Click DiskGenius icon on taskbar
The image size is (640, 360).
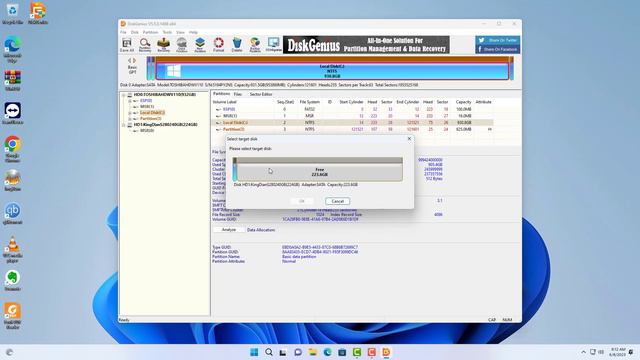point(386,352)
